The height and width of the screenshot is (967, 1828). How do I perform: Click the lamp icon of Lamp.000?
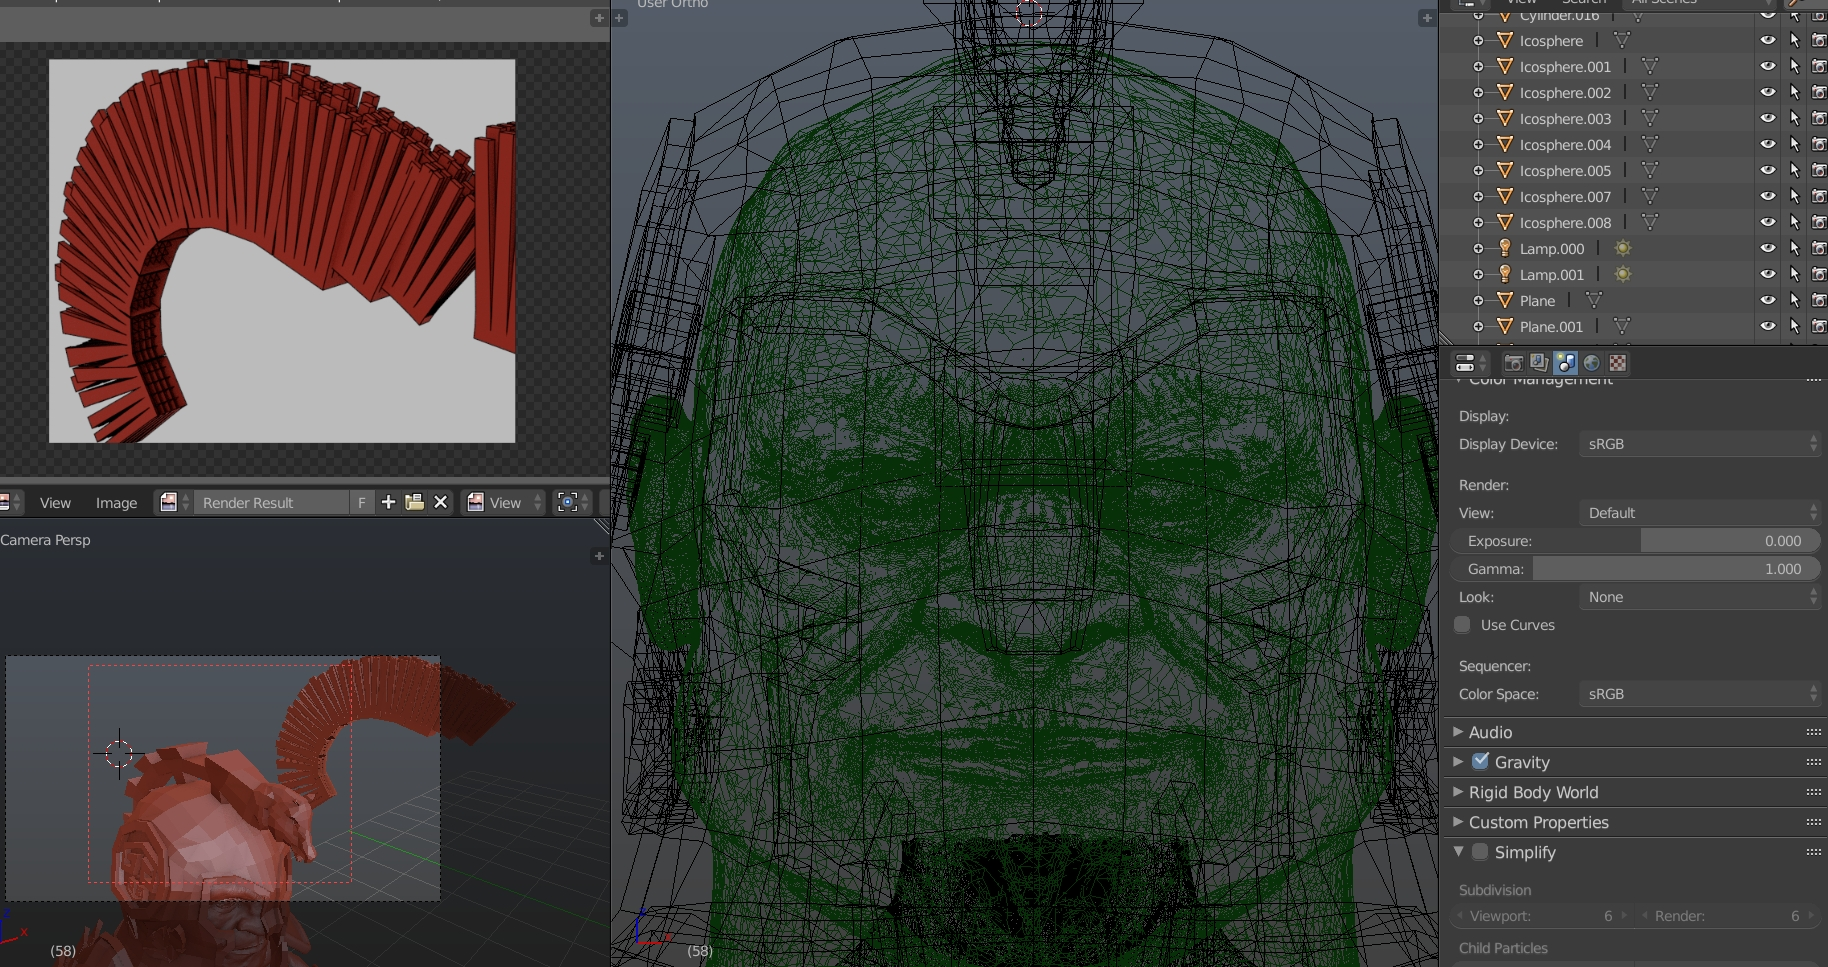click(1505, 248)
